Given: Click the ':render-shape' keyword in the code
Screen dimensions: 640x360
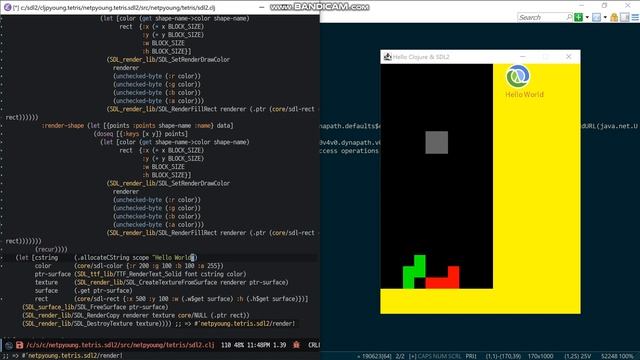Looking at the screenshot, I should (x=62, y=125).
